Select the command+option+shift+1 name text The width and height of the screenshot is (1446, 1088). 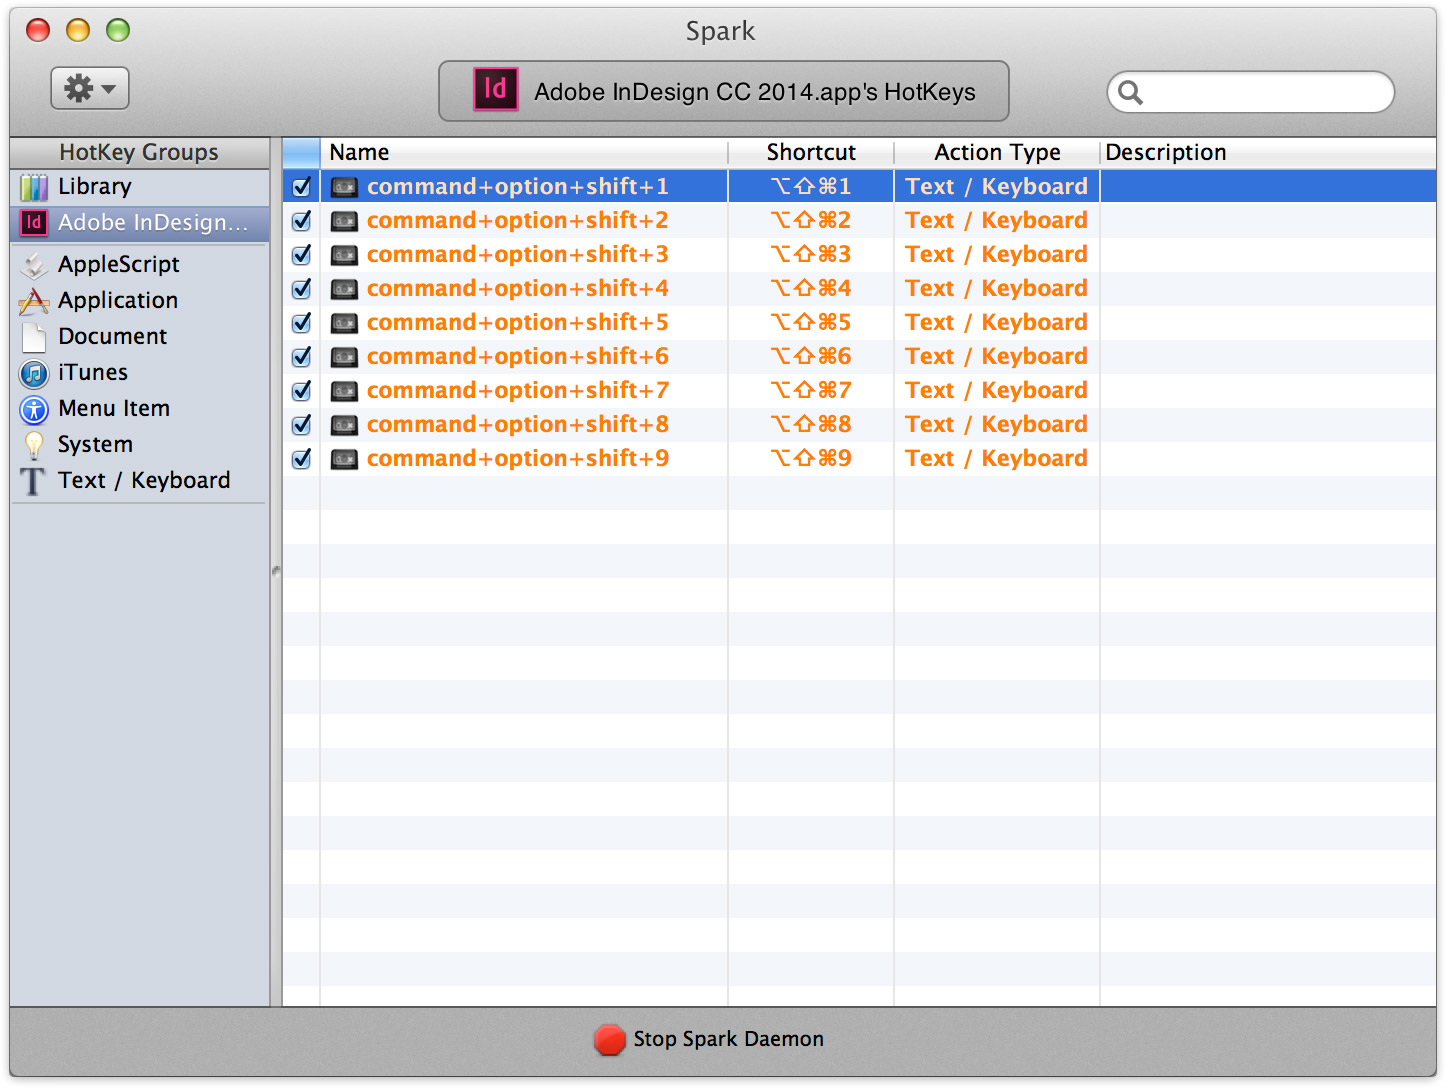pyautogui.click(x=518, y=187)
